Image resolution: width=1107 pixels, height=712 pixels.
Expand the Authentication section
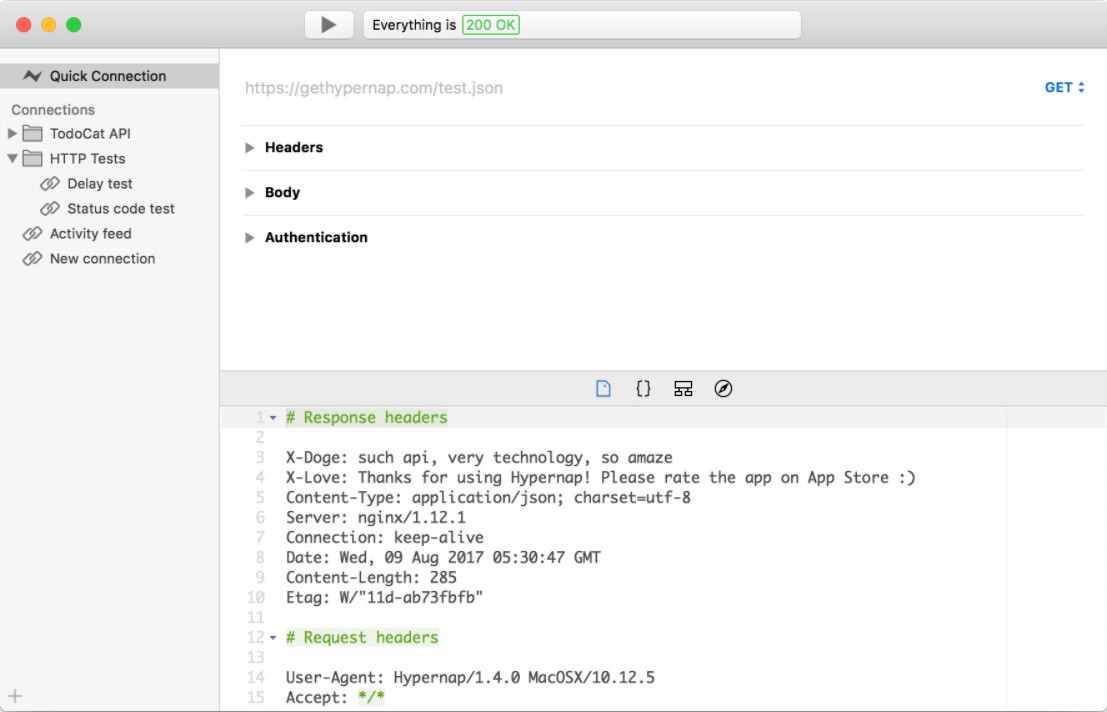(249, 238)
